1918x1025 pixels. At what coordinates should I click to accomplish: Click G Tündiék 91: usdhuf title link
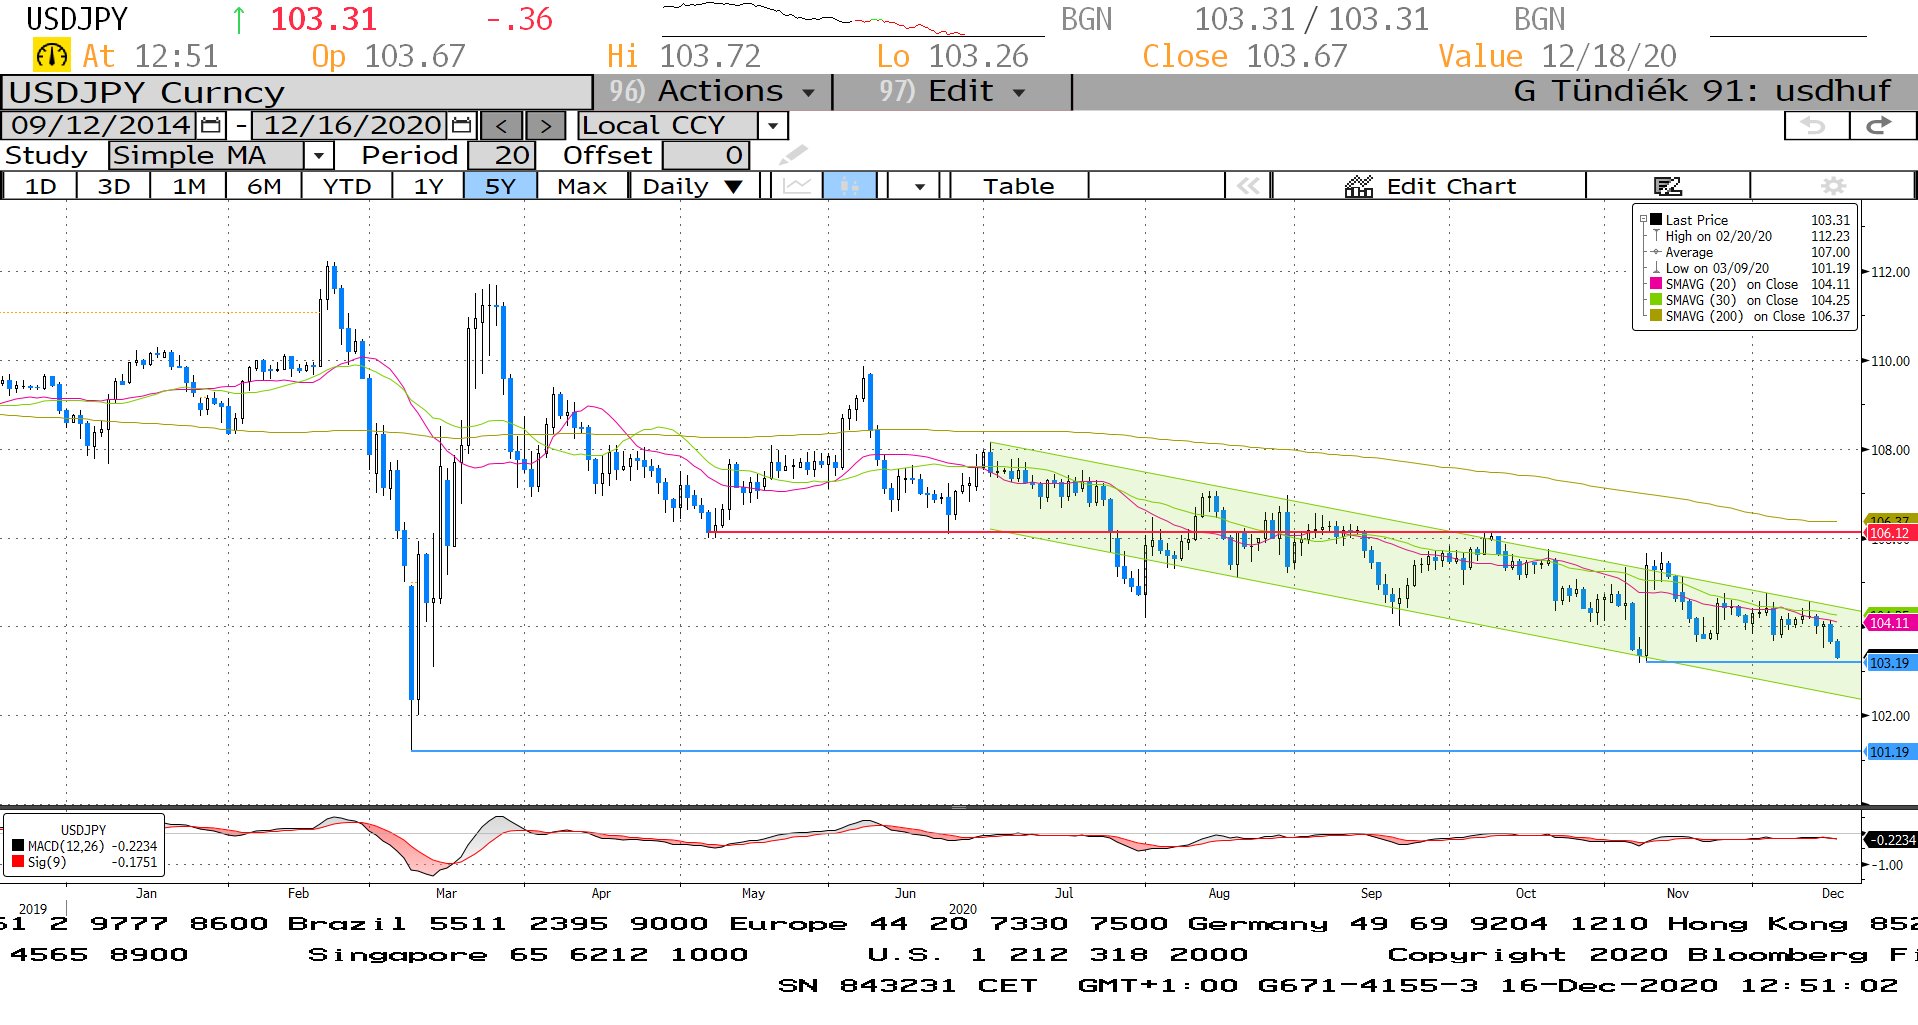pyautogui.click(x=1702, y=91)
